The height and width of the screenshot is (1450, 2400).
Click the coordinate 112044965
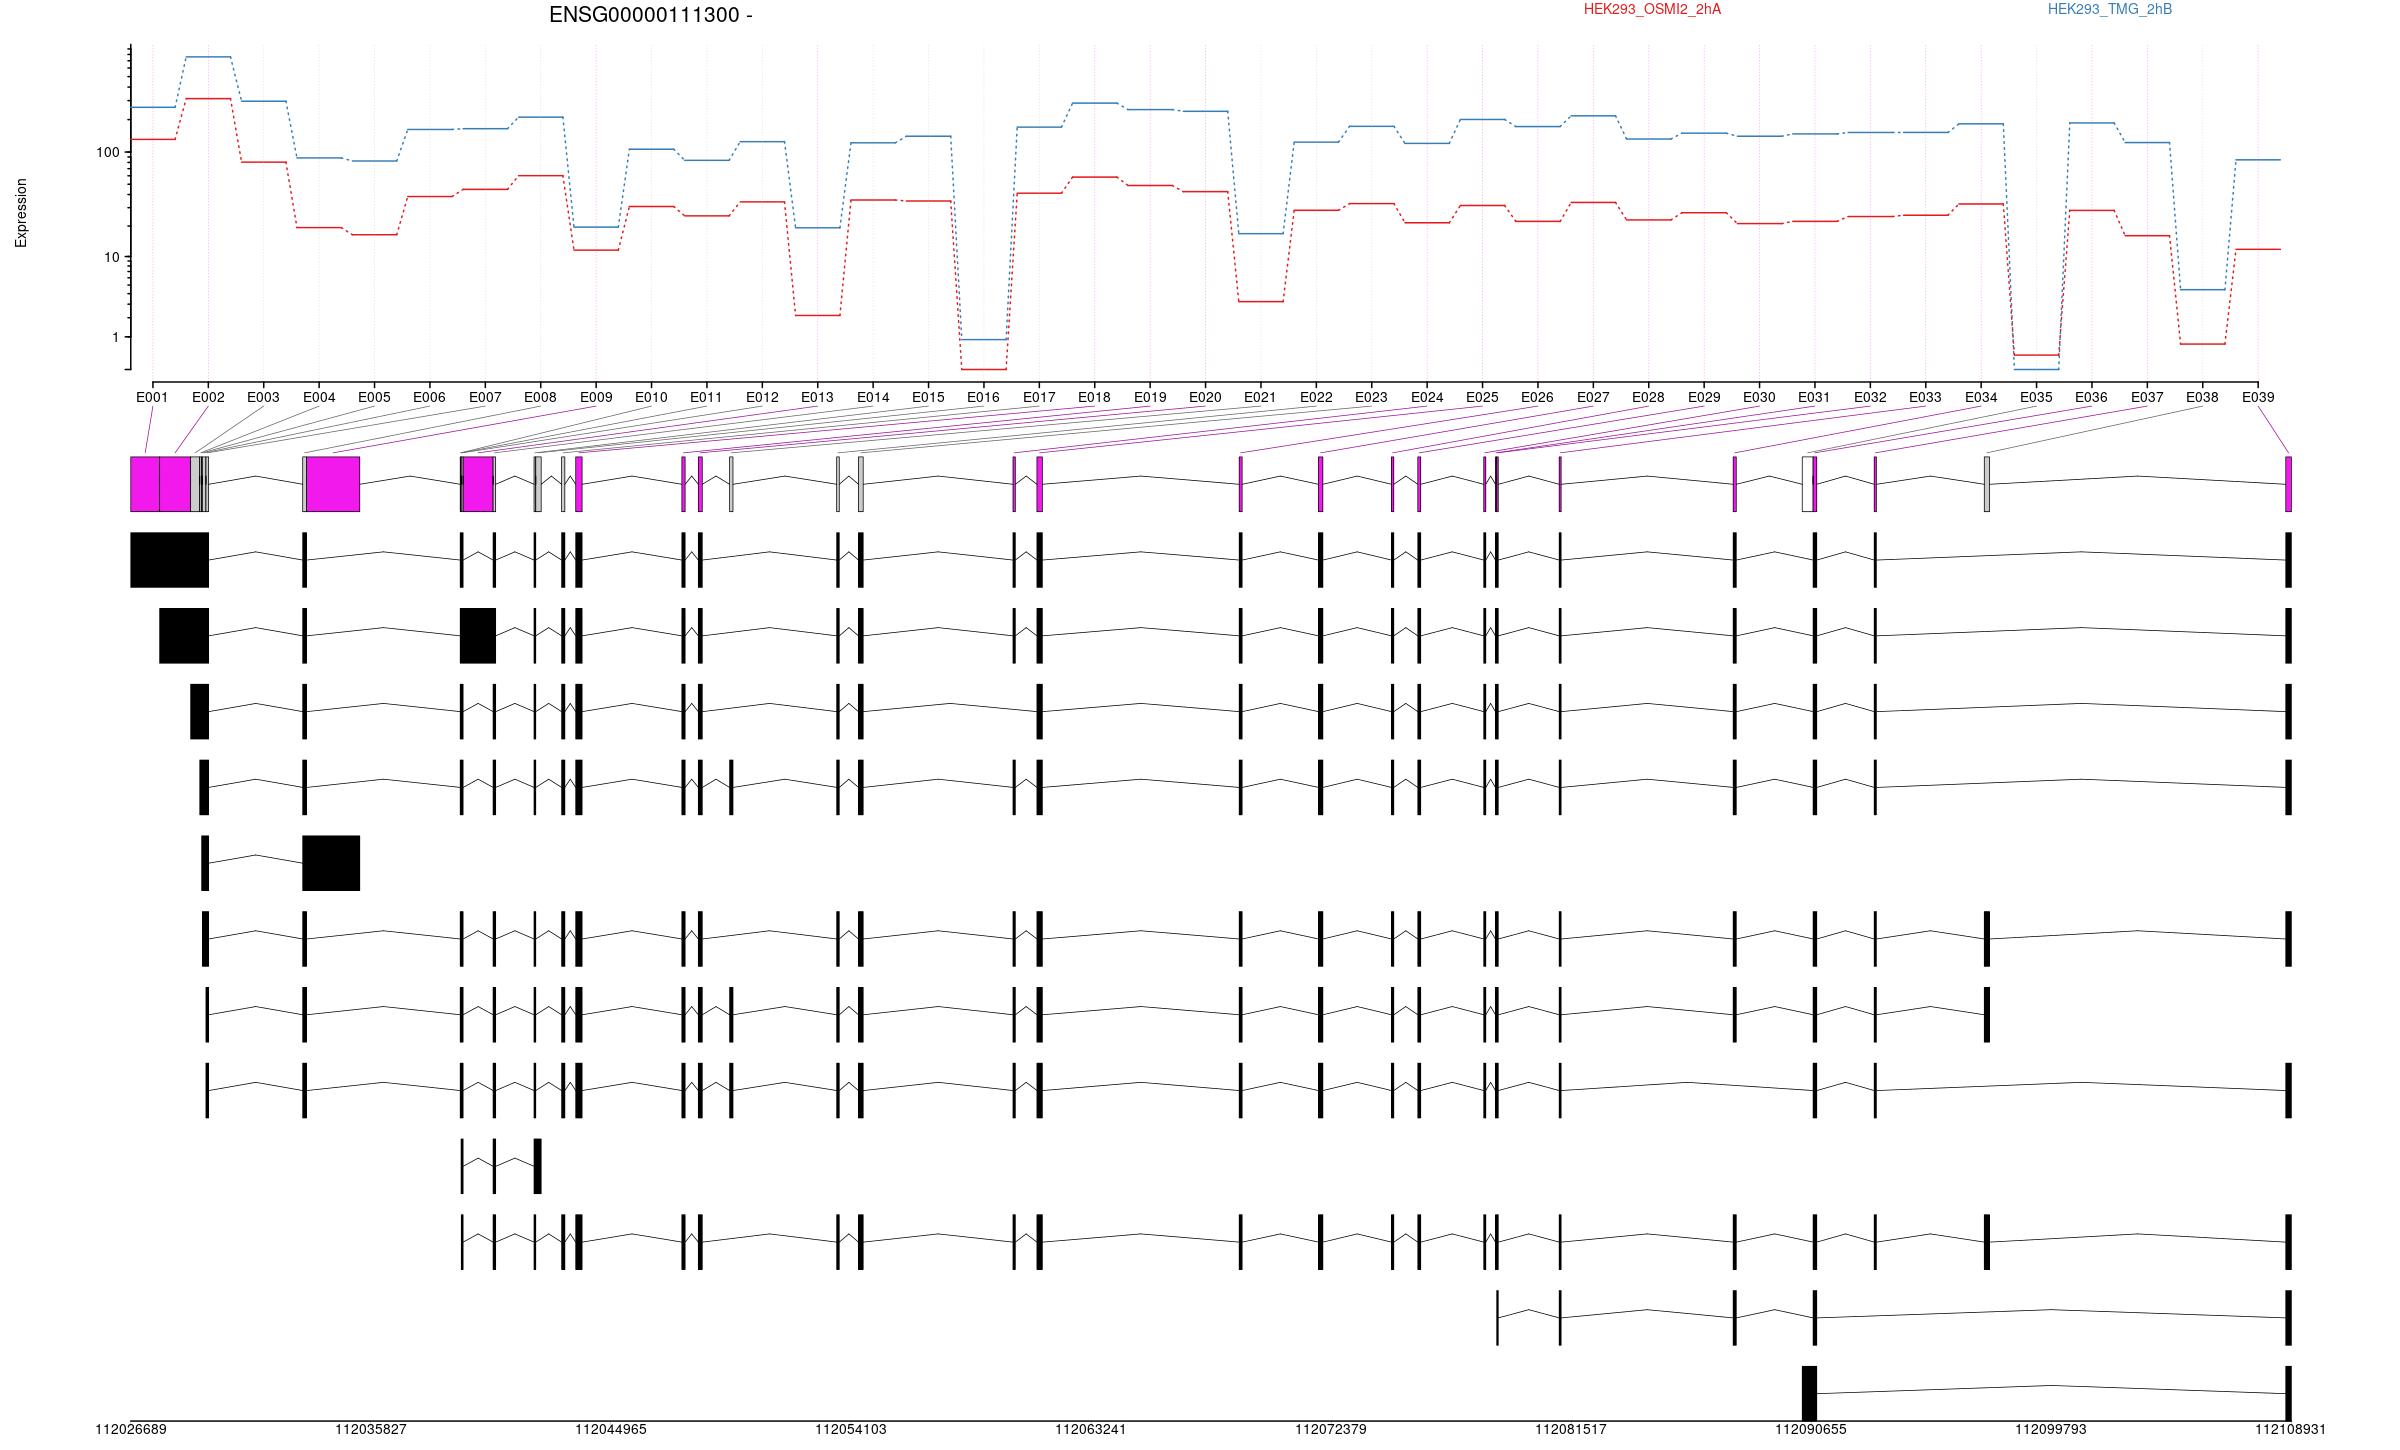[611, 1429]
